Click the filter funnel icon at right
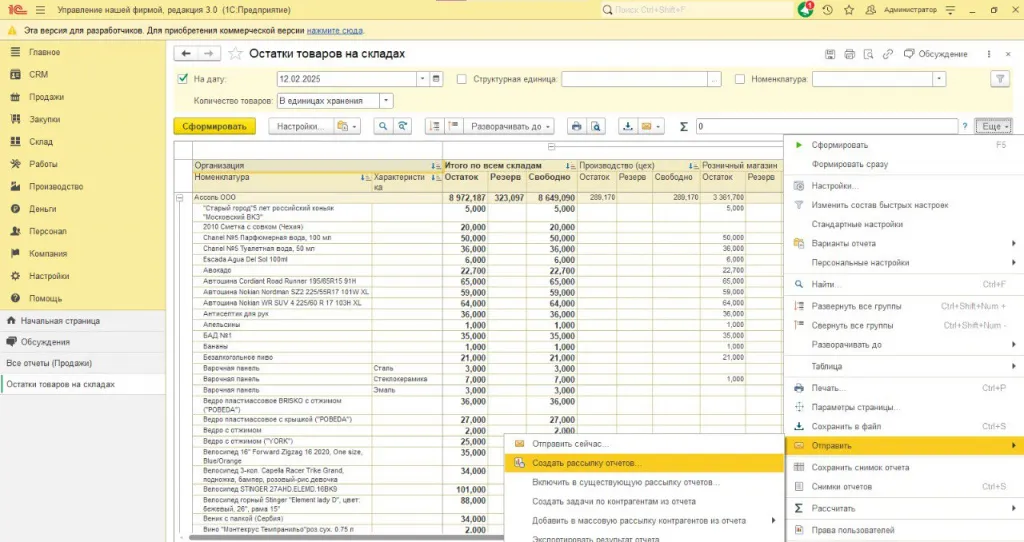1024x542 pixels. click(998, 79)
